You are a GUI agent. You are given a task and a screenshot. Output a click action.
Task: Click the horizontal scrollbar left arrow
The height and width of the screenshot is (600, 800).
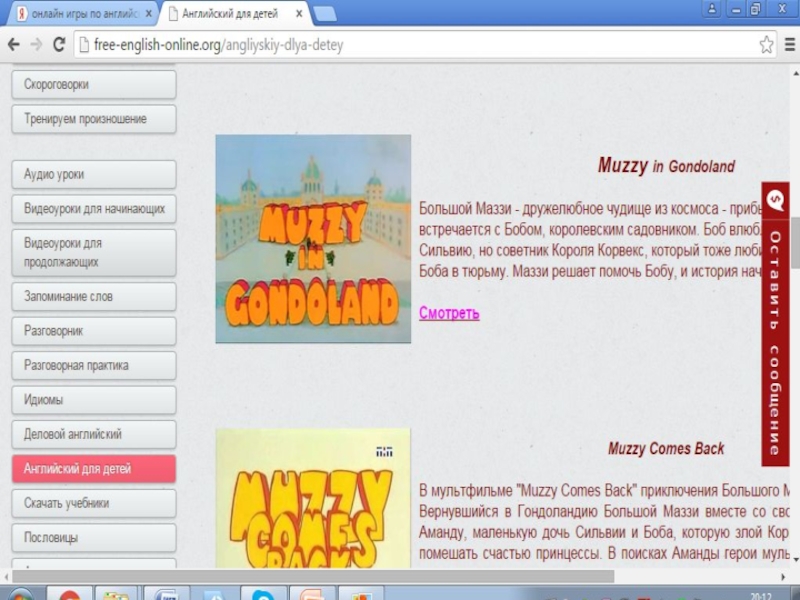(x=6, y=577)
